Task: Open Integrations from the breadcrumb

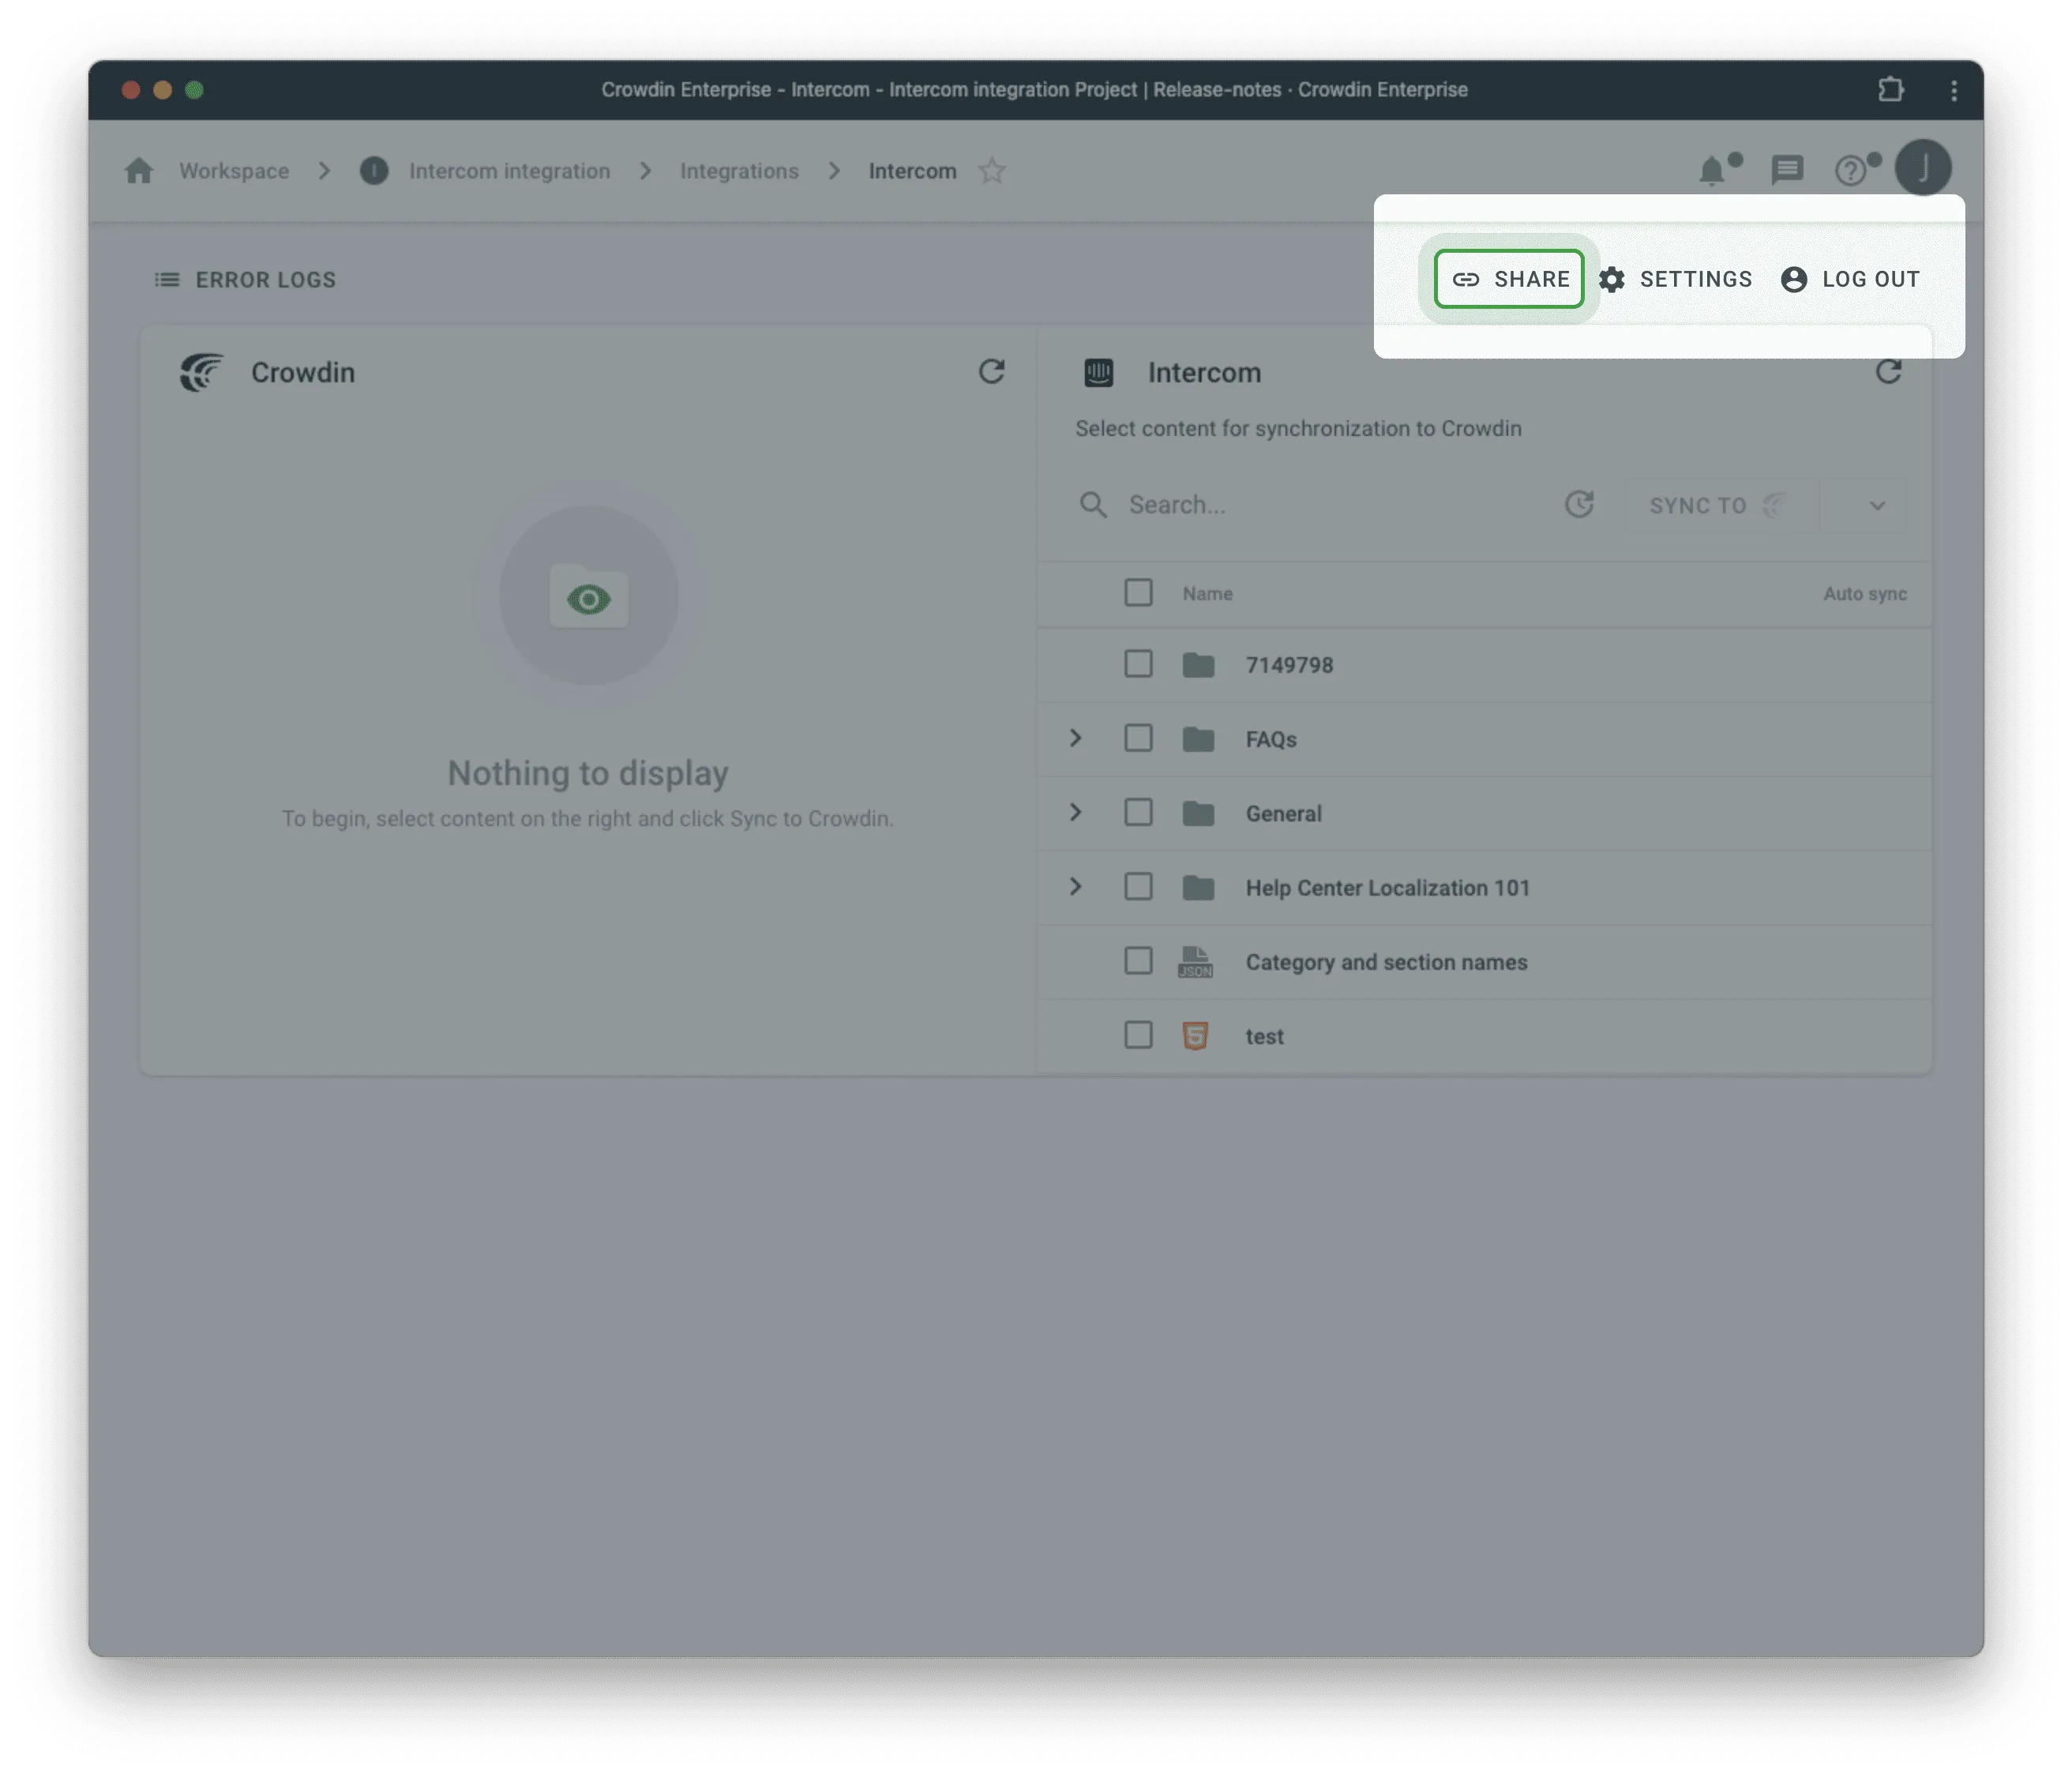Action: point(740,170)
